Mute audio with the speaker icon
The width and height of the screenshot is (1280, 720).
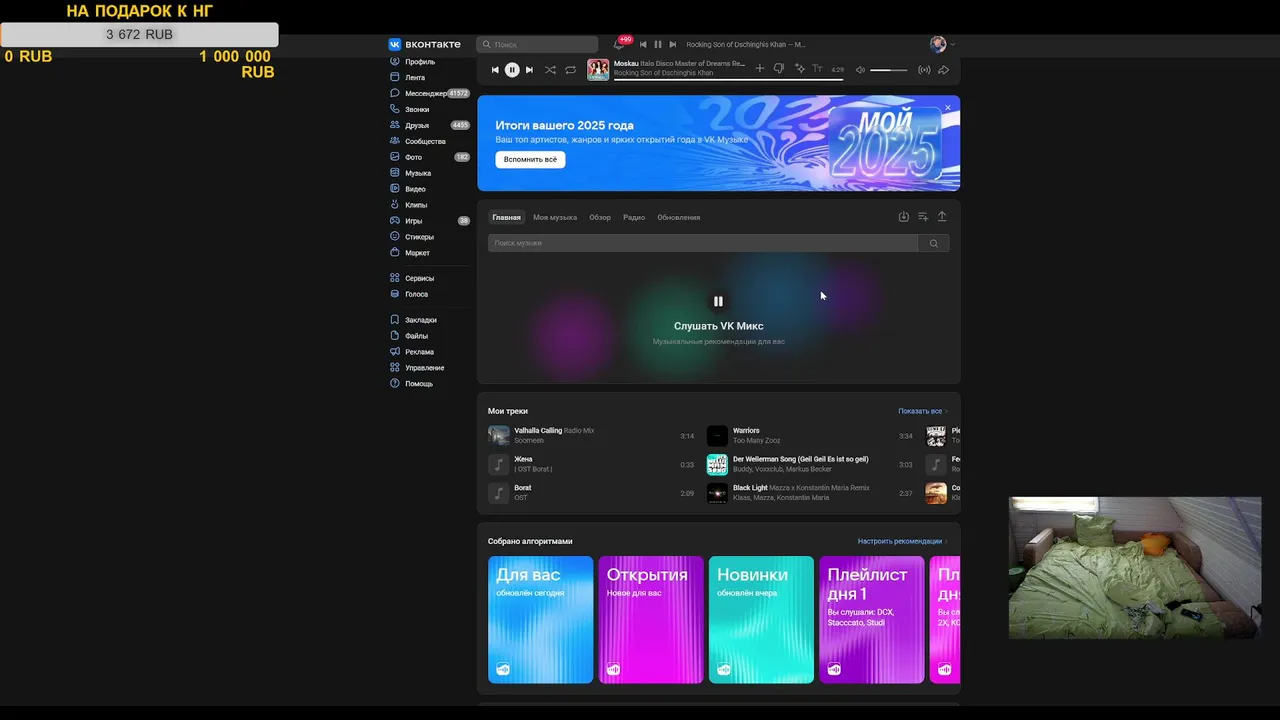pos(860,70)
